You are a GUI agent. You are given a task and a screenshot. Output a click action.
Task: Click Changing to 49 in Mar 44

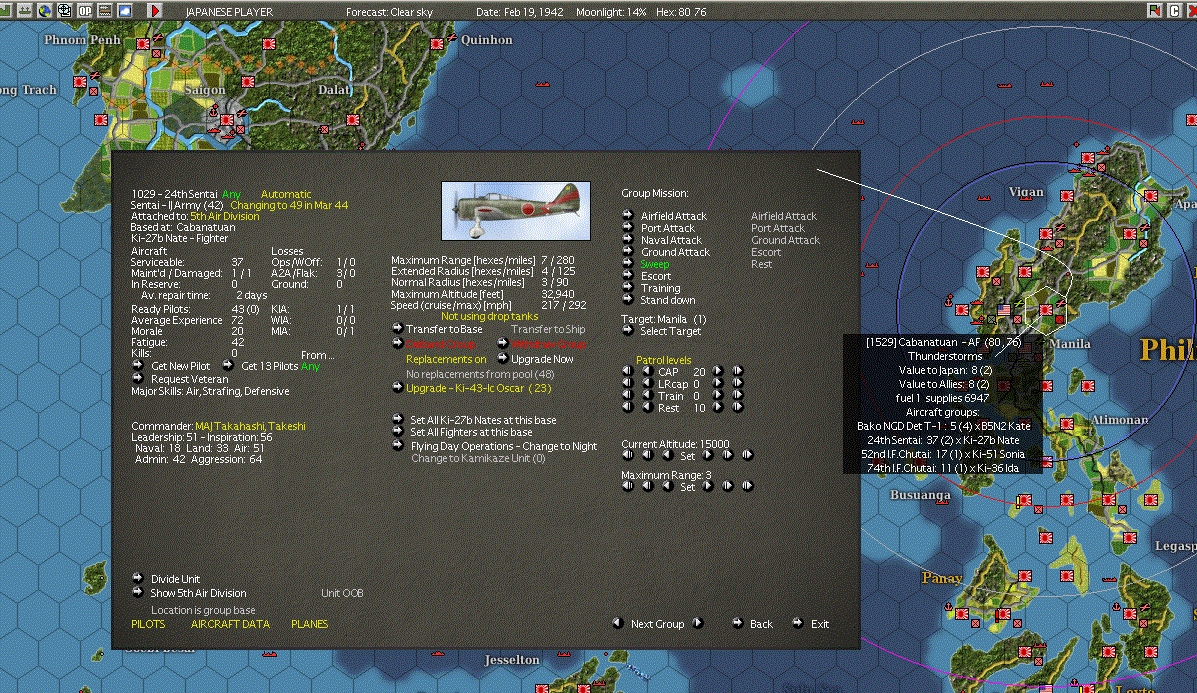click(x=289, y=205)
